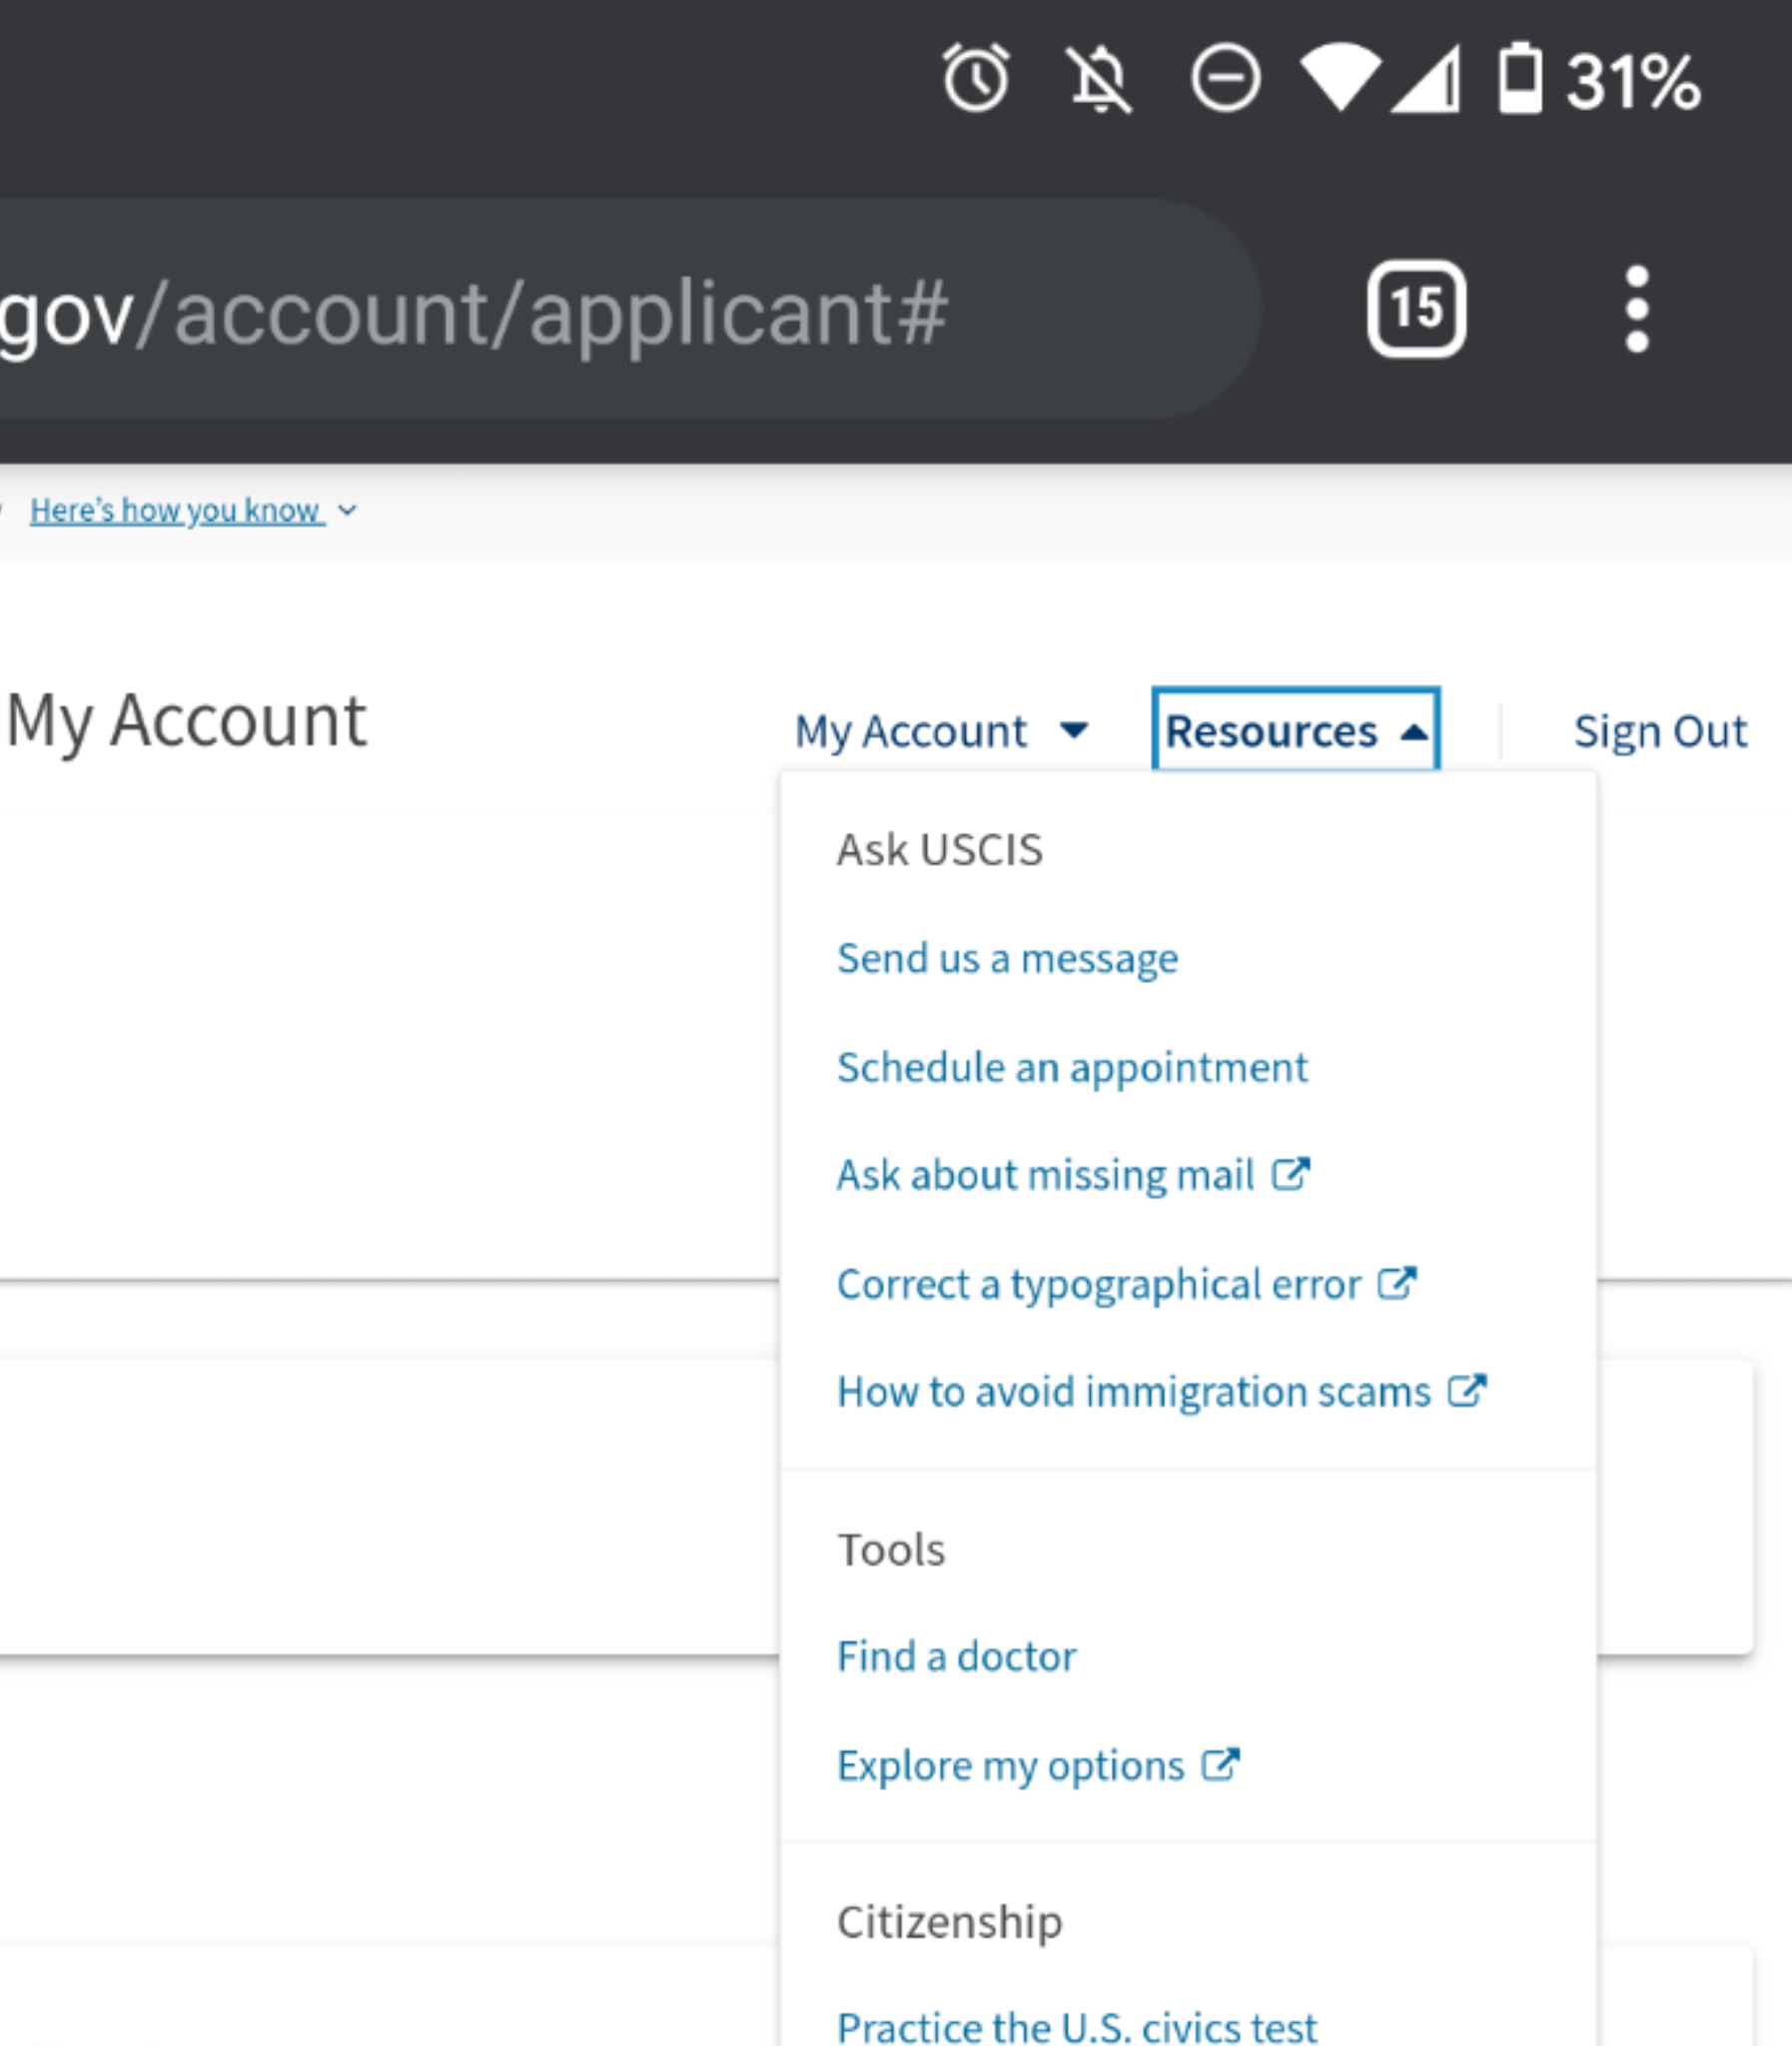The image size is (1792, 2046).
Task: Open the browser tab switcher showing 15
Action: pyautogui.click(x=1416, y=309)
